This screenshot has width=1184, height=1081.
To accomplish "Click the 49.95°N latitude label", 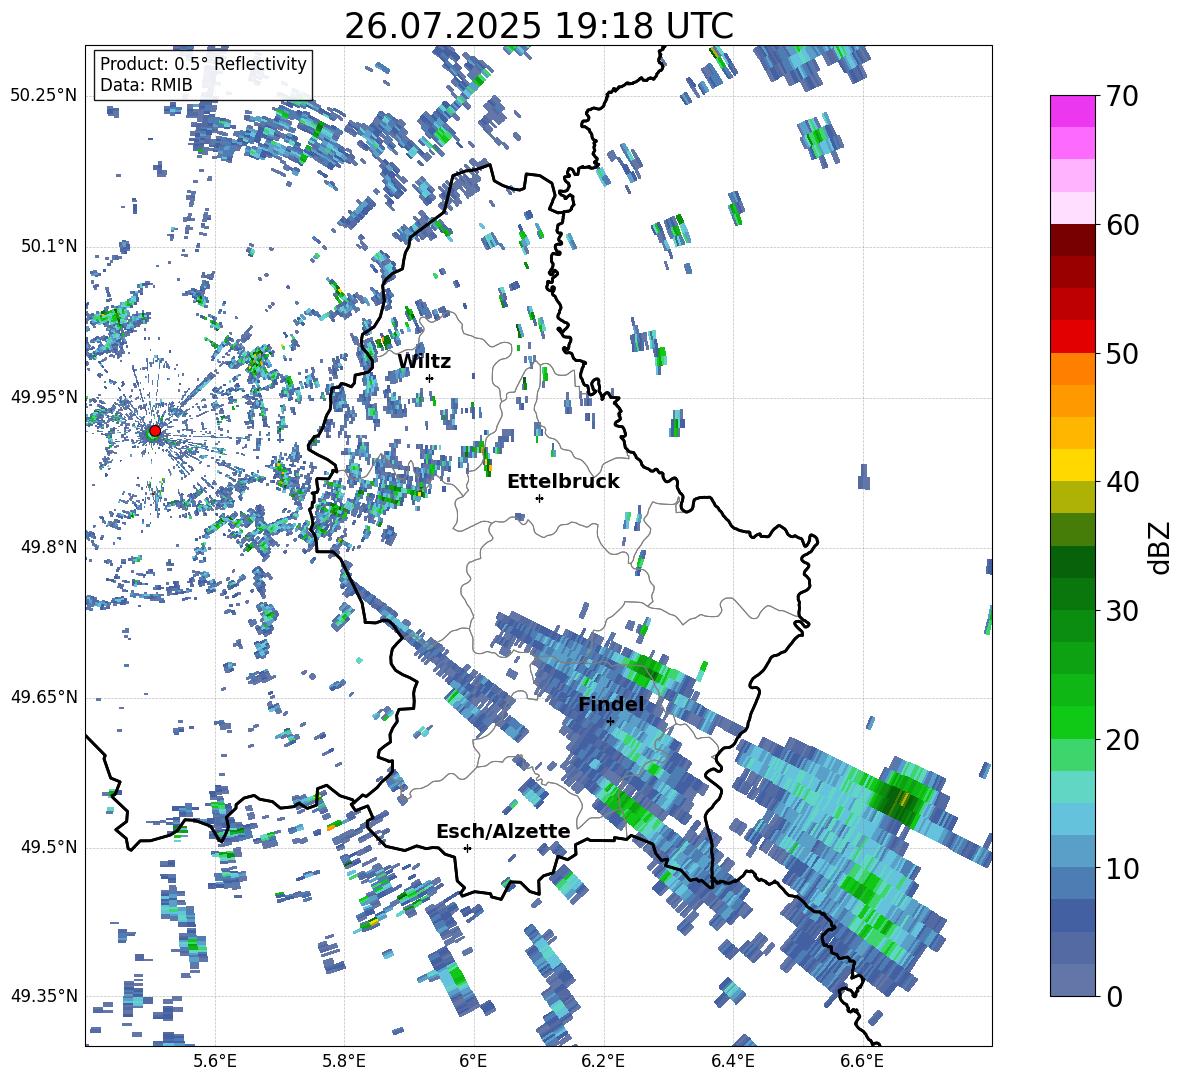I will click(44, 396).
